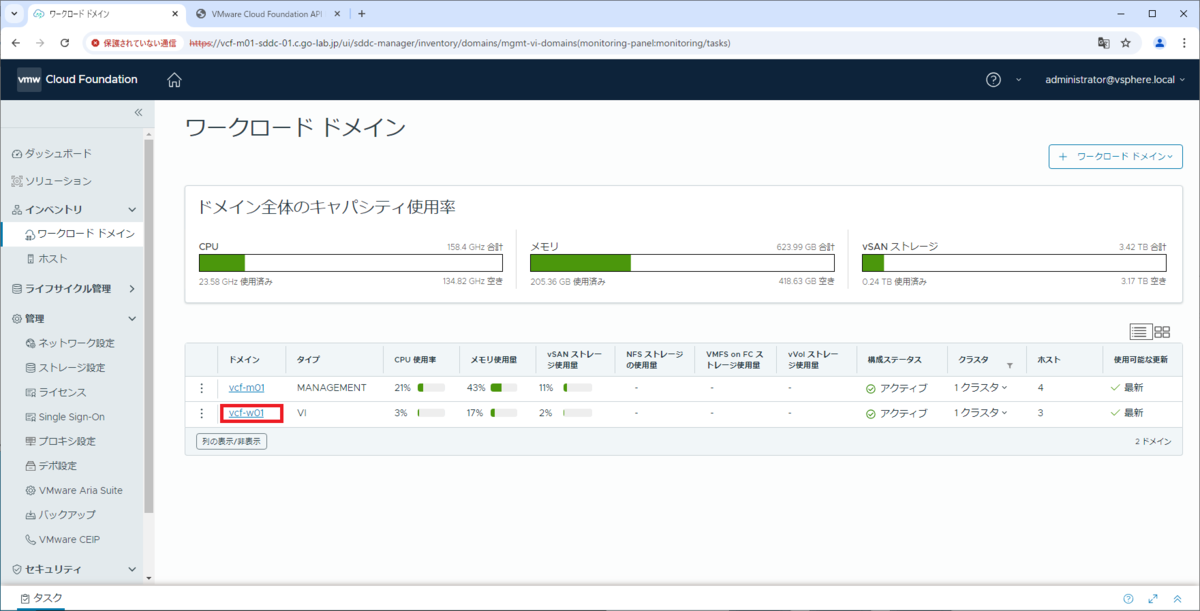Viewport: 1200px width, 611px height.
Task: Open administrator@vsphere.local user menu
Action: point(1114,80)
